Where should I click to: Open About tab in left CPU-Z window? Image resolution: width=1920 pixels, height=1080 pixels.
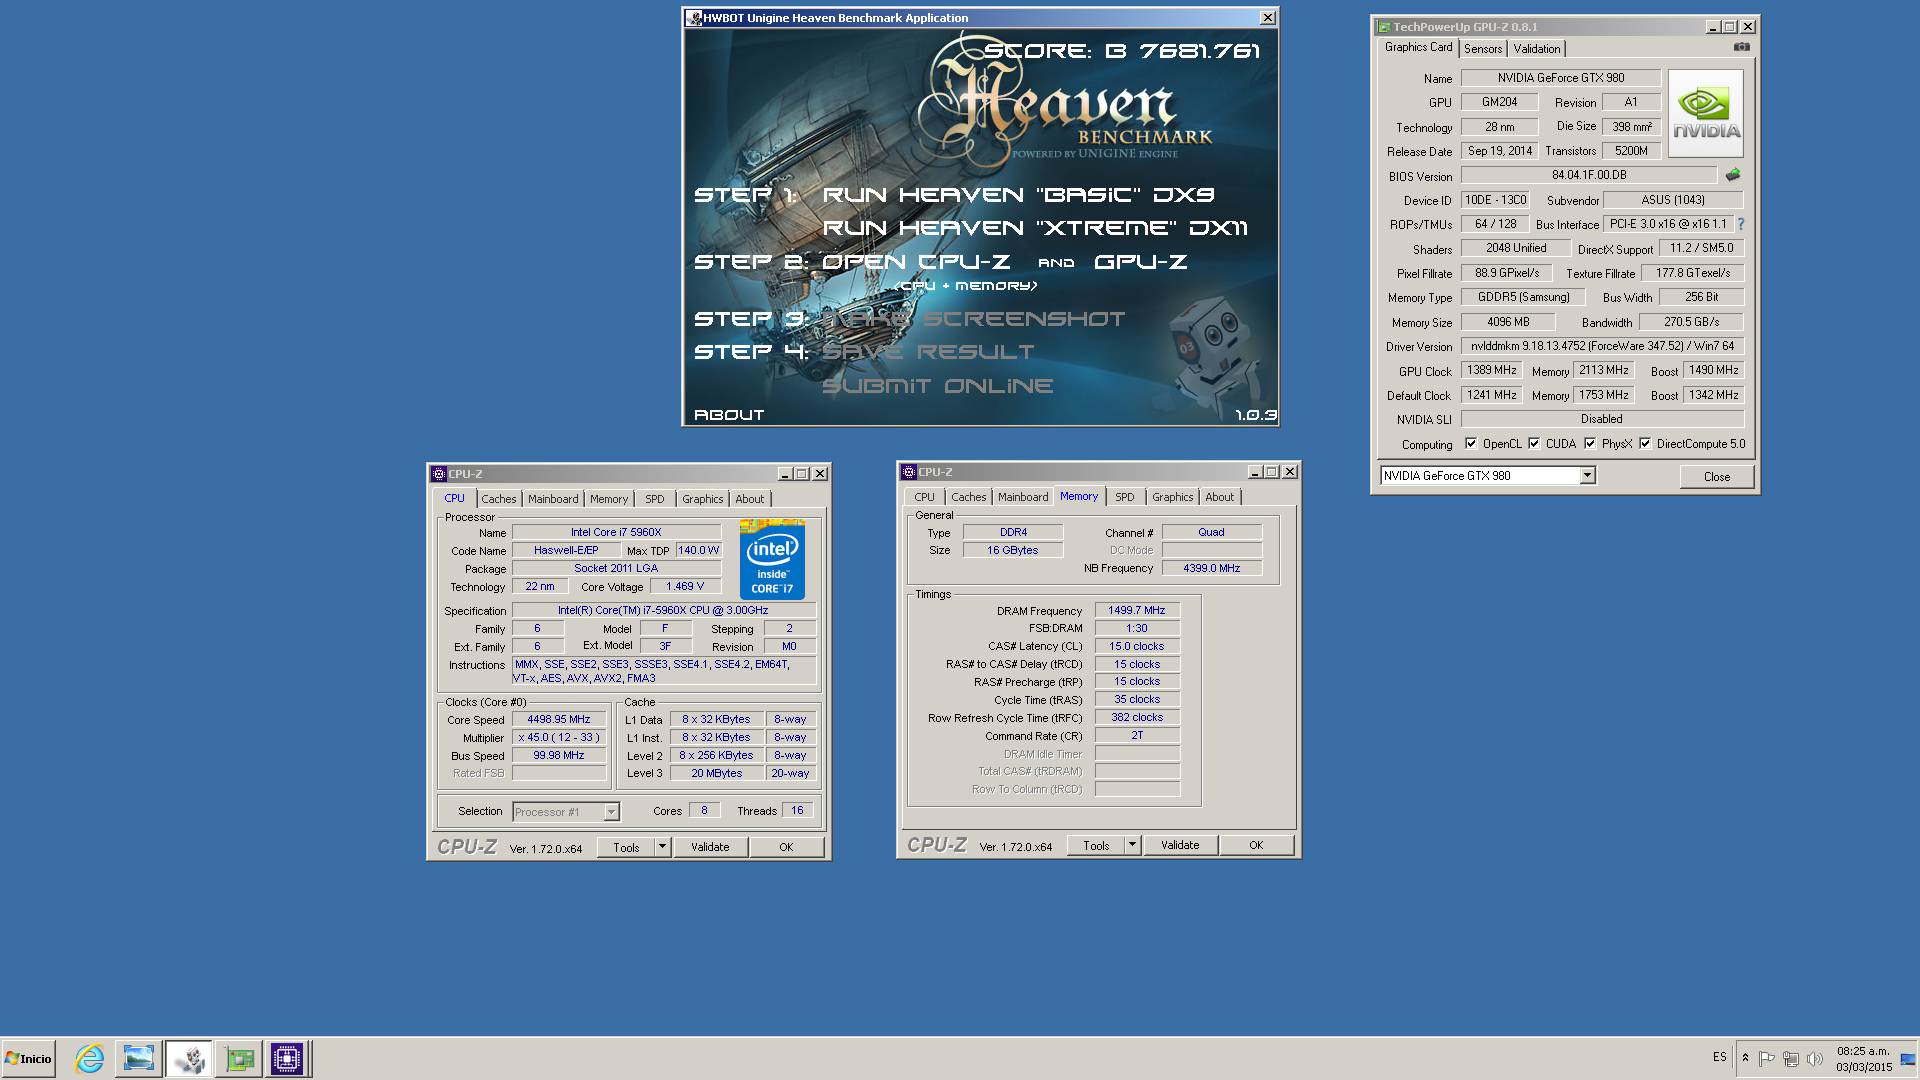click(x=750, y=499)
